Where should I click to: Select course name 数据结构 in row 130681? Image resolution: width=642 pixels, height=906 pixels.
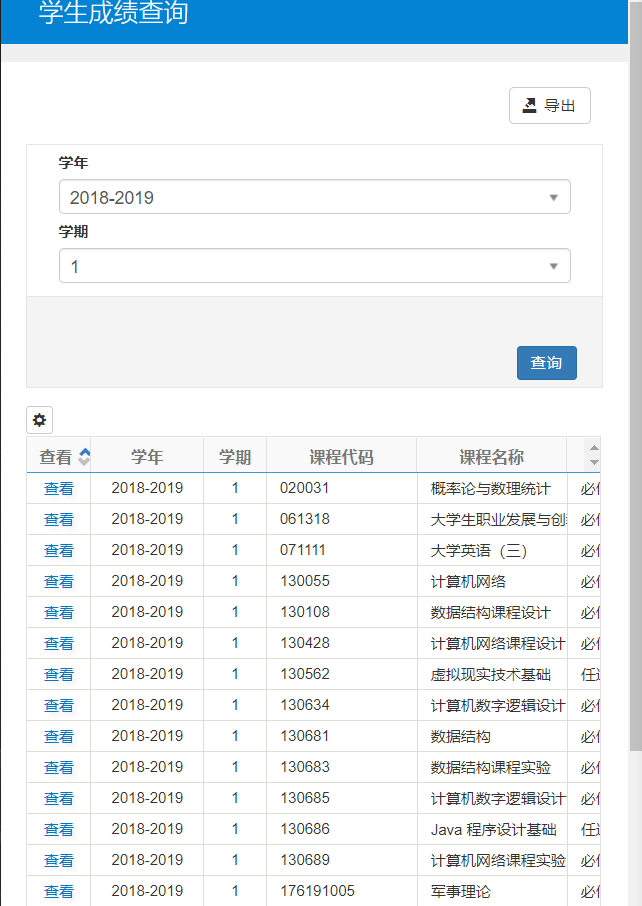coord(461,737)
